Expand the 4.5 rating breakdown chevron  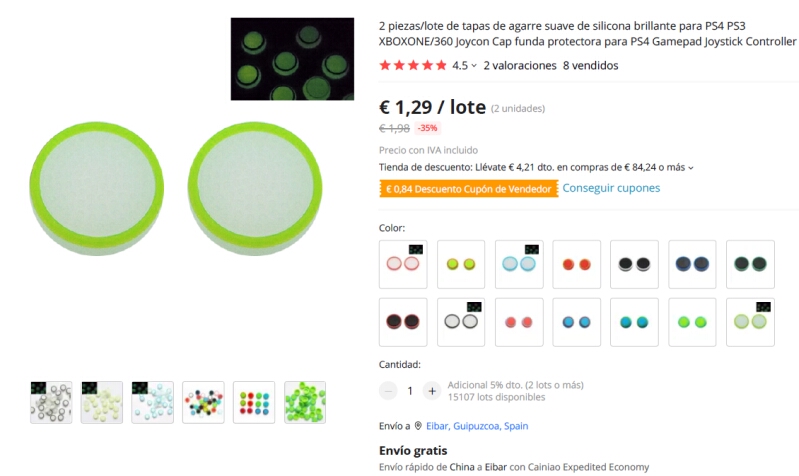pyautogui.click(x=474, y=66)
